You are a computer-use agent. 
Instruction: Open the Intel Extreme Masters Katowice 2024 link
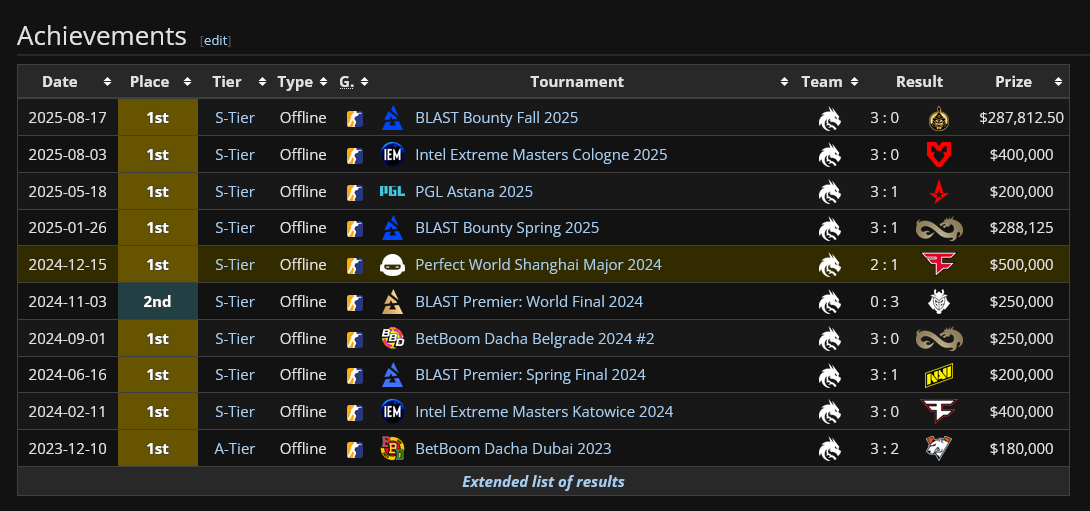click(544, 412)
